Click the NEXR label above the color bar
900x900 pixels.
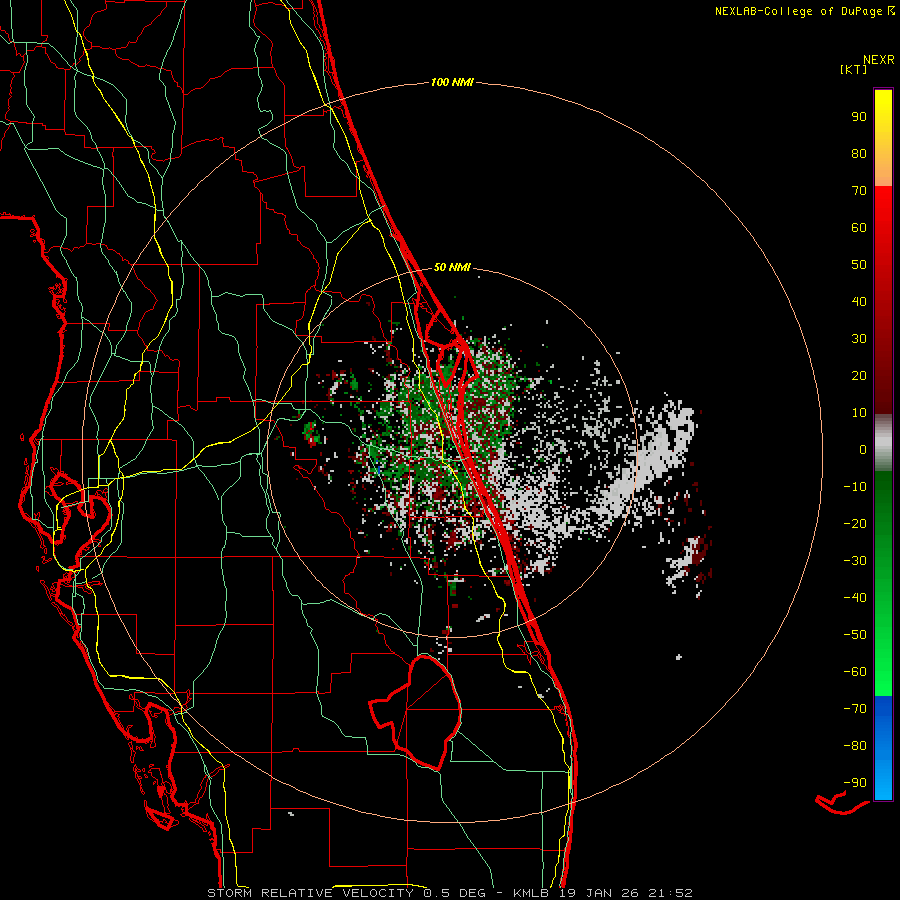point(879,60)
